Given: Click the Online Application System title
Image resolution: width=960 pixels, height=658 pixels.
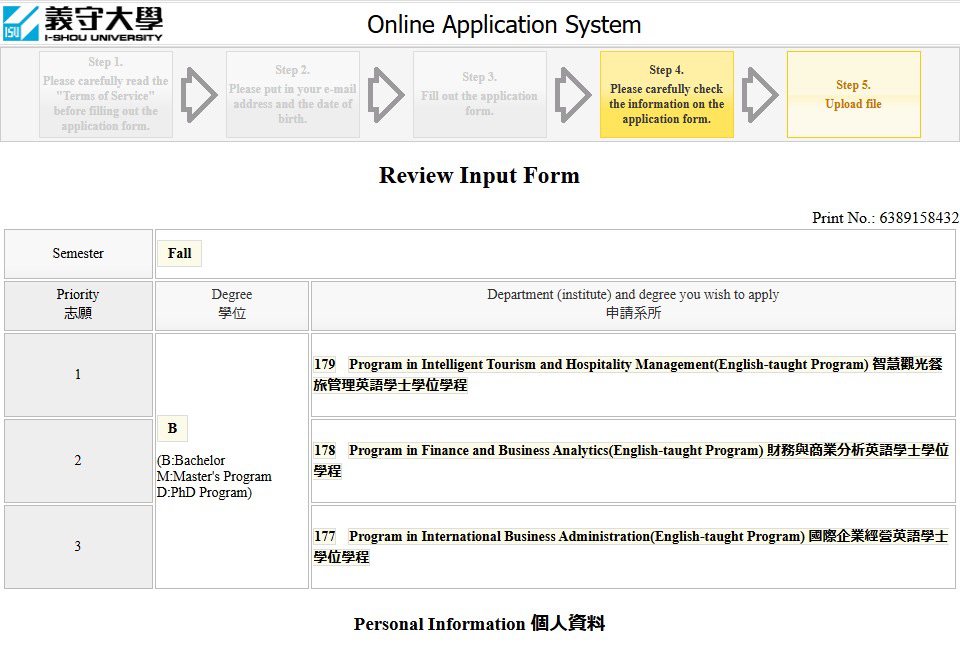Looking at the screenshot, I should 504,24.
